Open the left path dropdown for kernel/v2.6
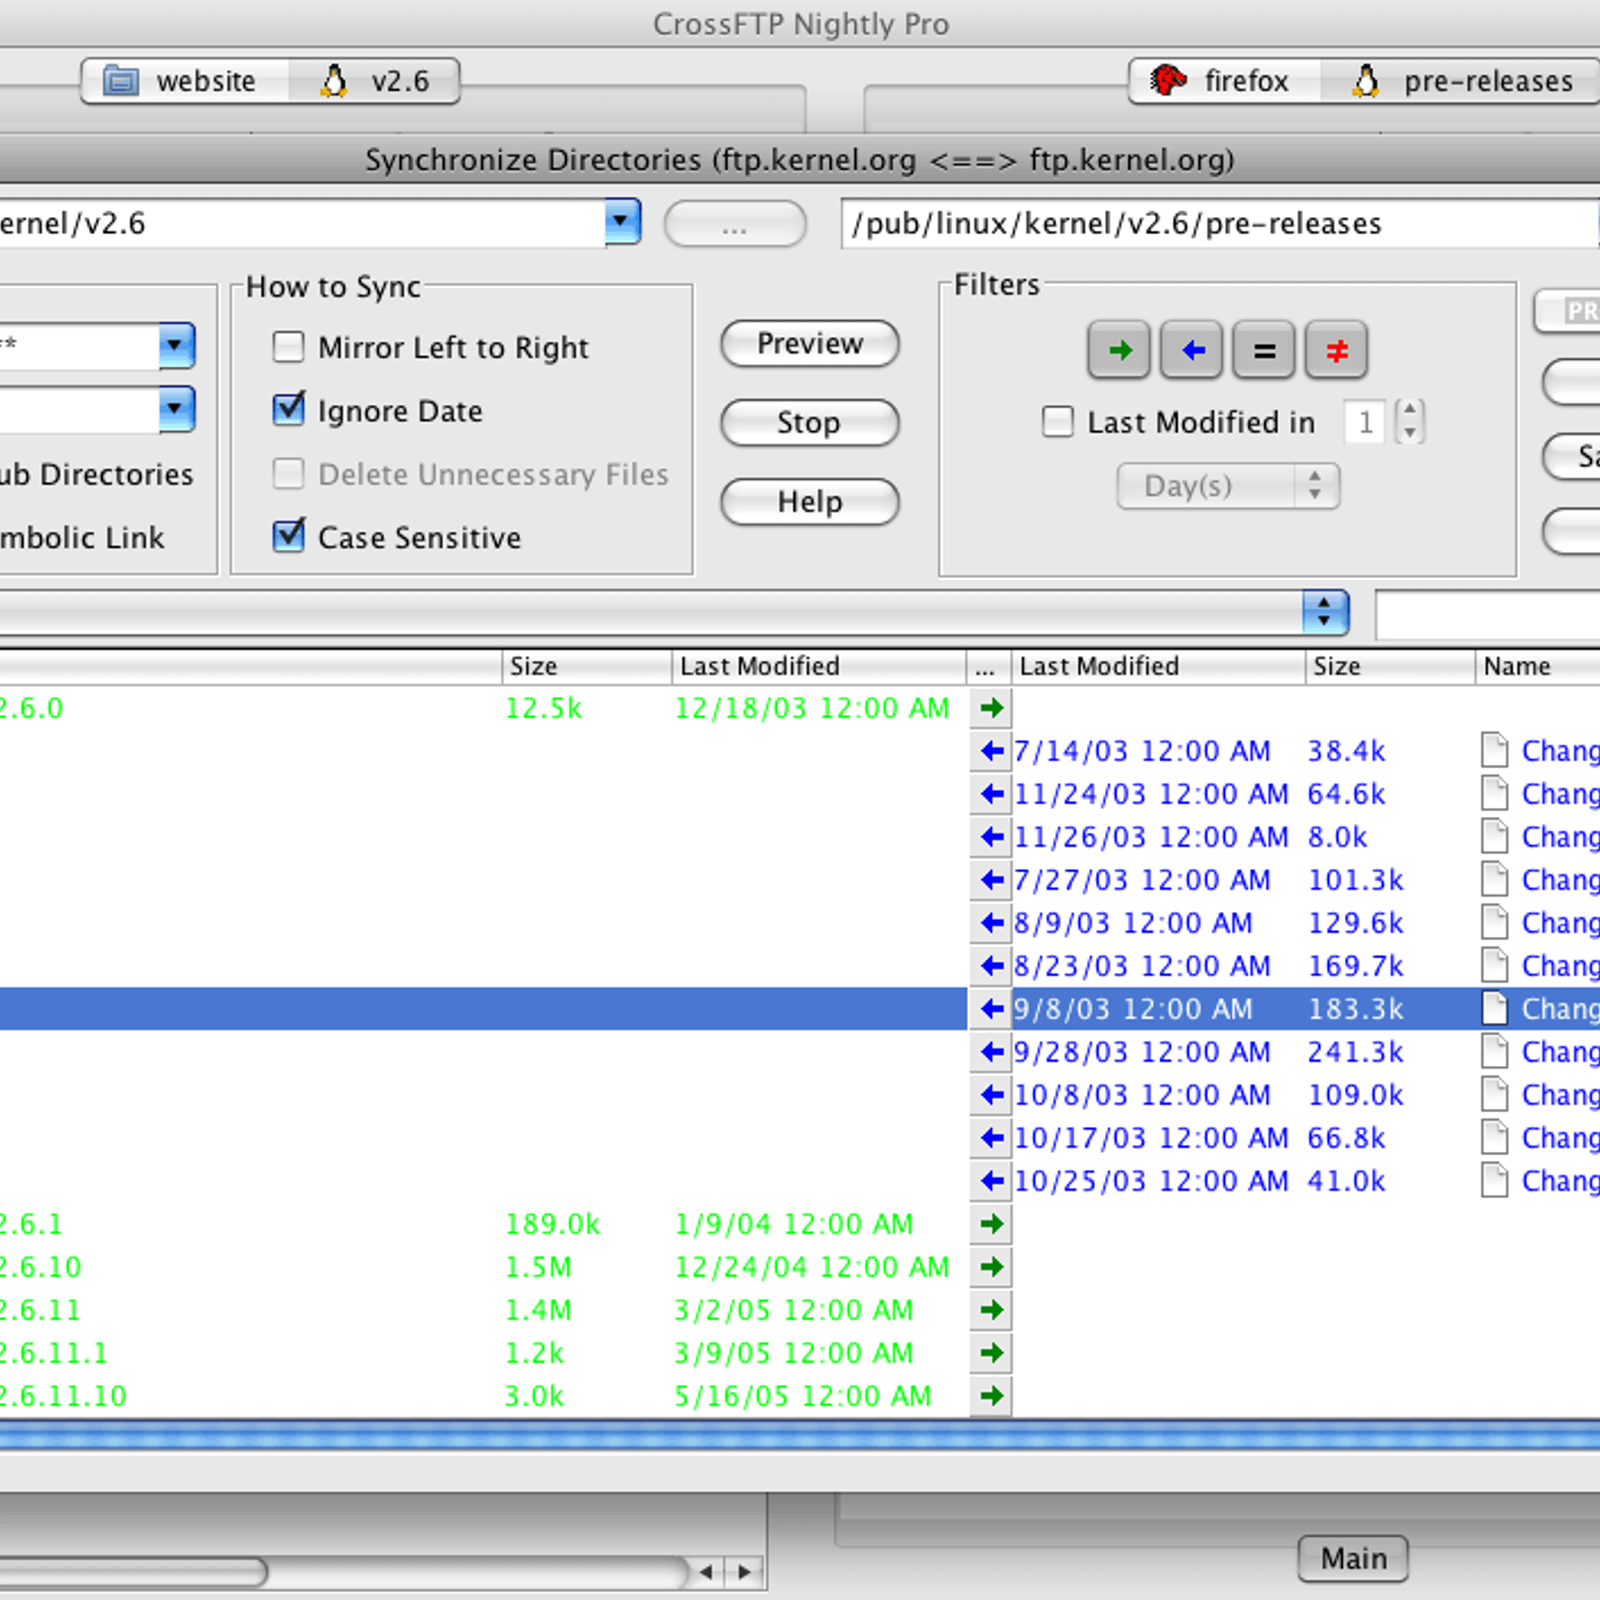Viewport: 1600px width, 1600px height. [622, 221]
